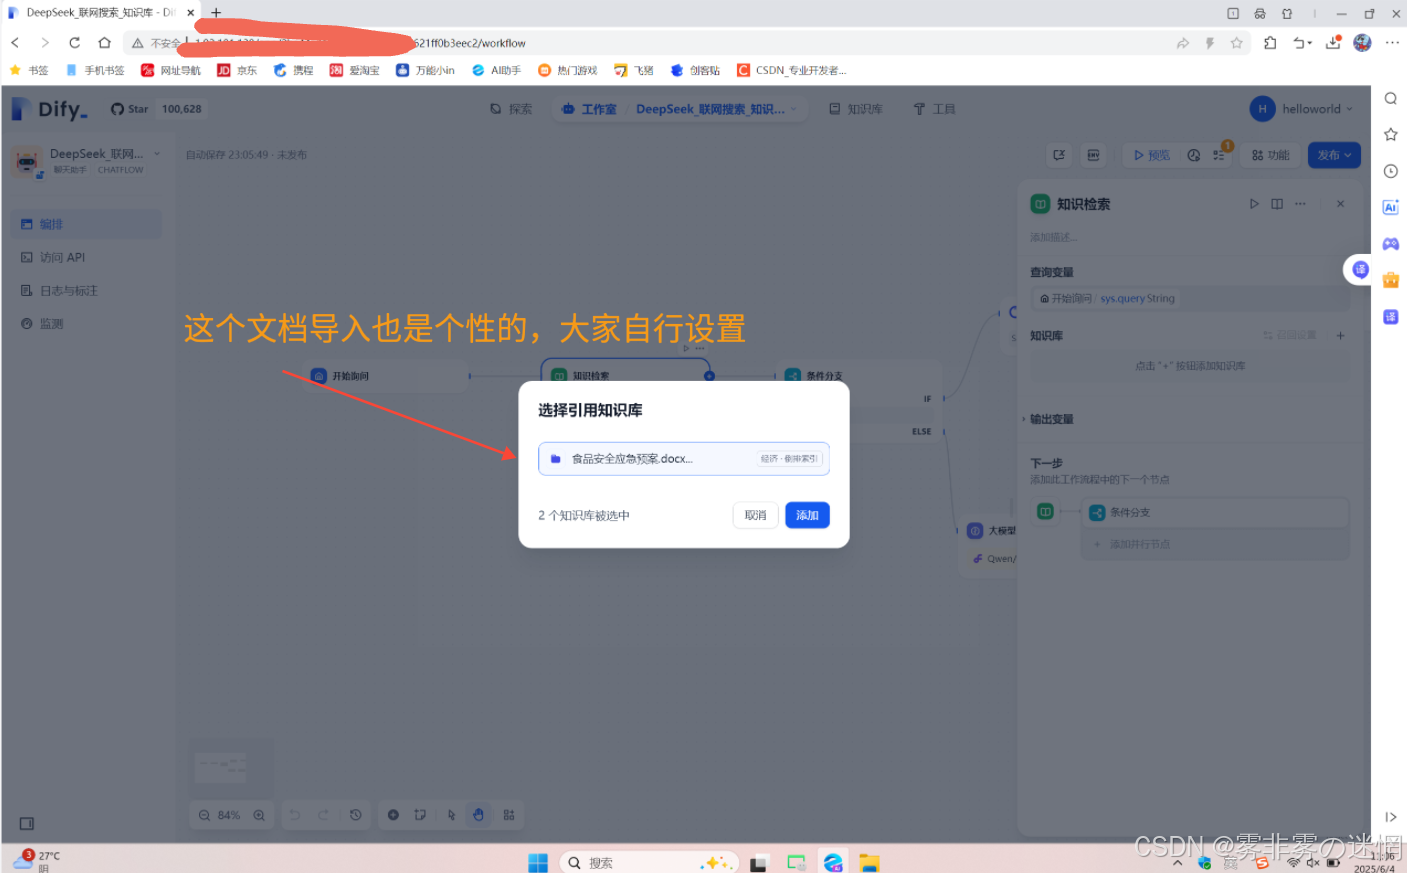Click the organize nodes grid icon
The image size is (1407, 873).
pos(509,815)
